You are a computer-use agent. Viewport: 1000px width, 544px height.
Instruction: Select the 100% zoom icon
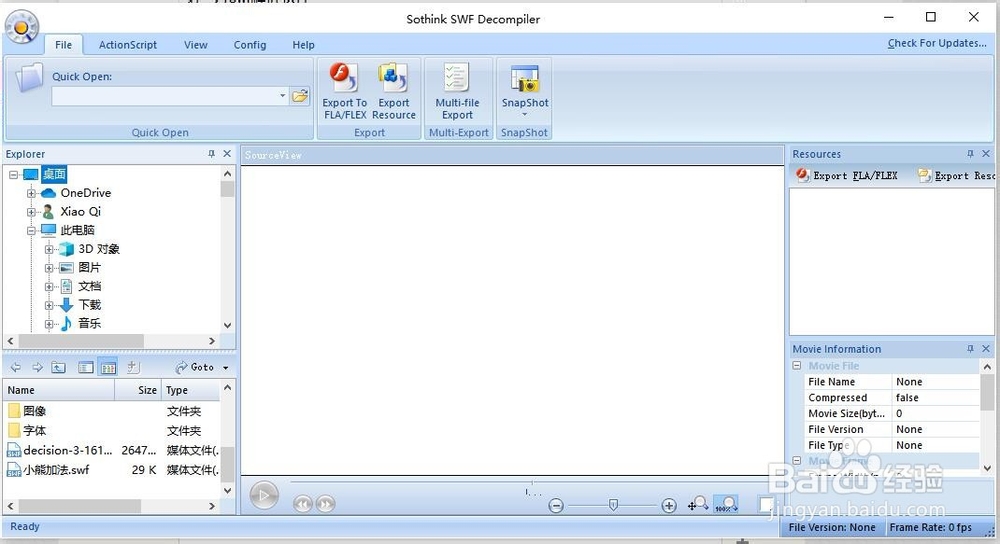pos(726,504)
